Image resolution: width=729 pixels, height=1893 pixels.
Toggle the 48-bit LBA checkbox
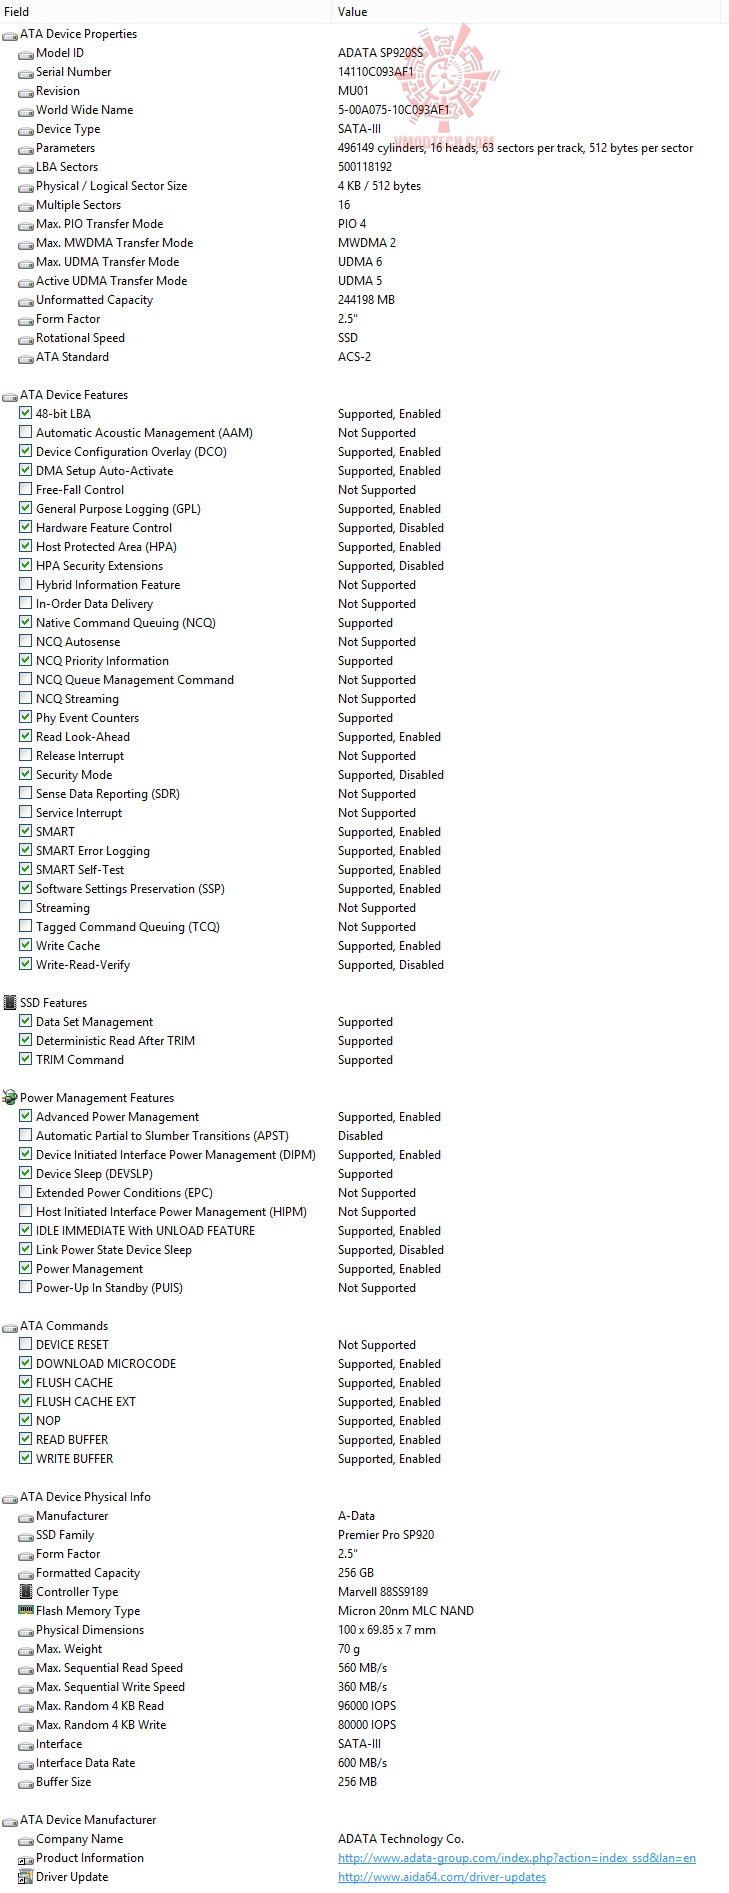pyautogui.click(x=26, y=413)
